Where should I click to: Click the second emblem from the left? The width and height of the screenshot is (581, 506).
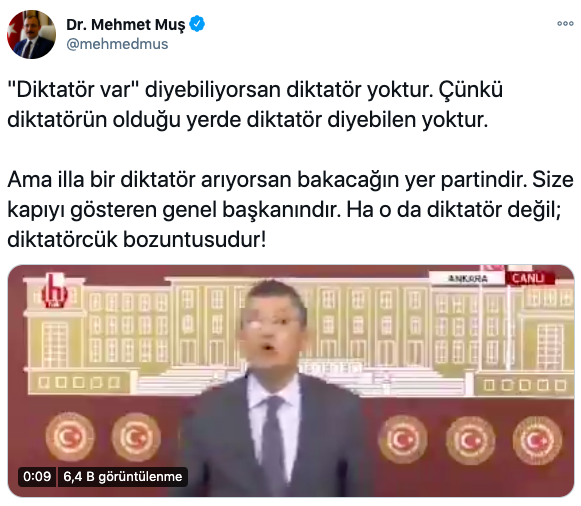[x=136, y=438]
